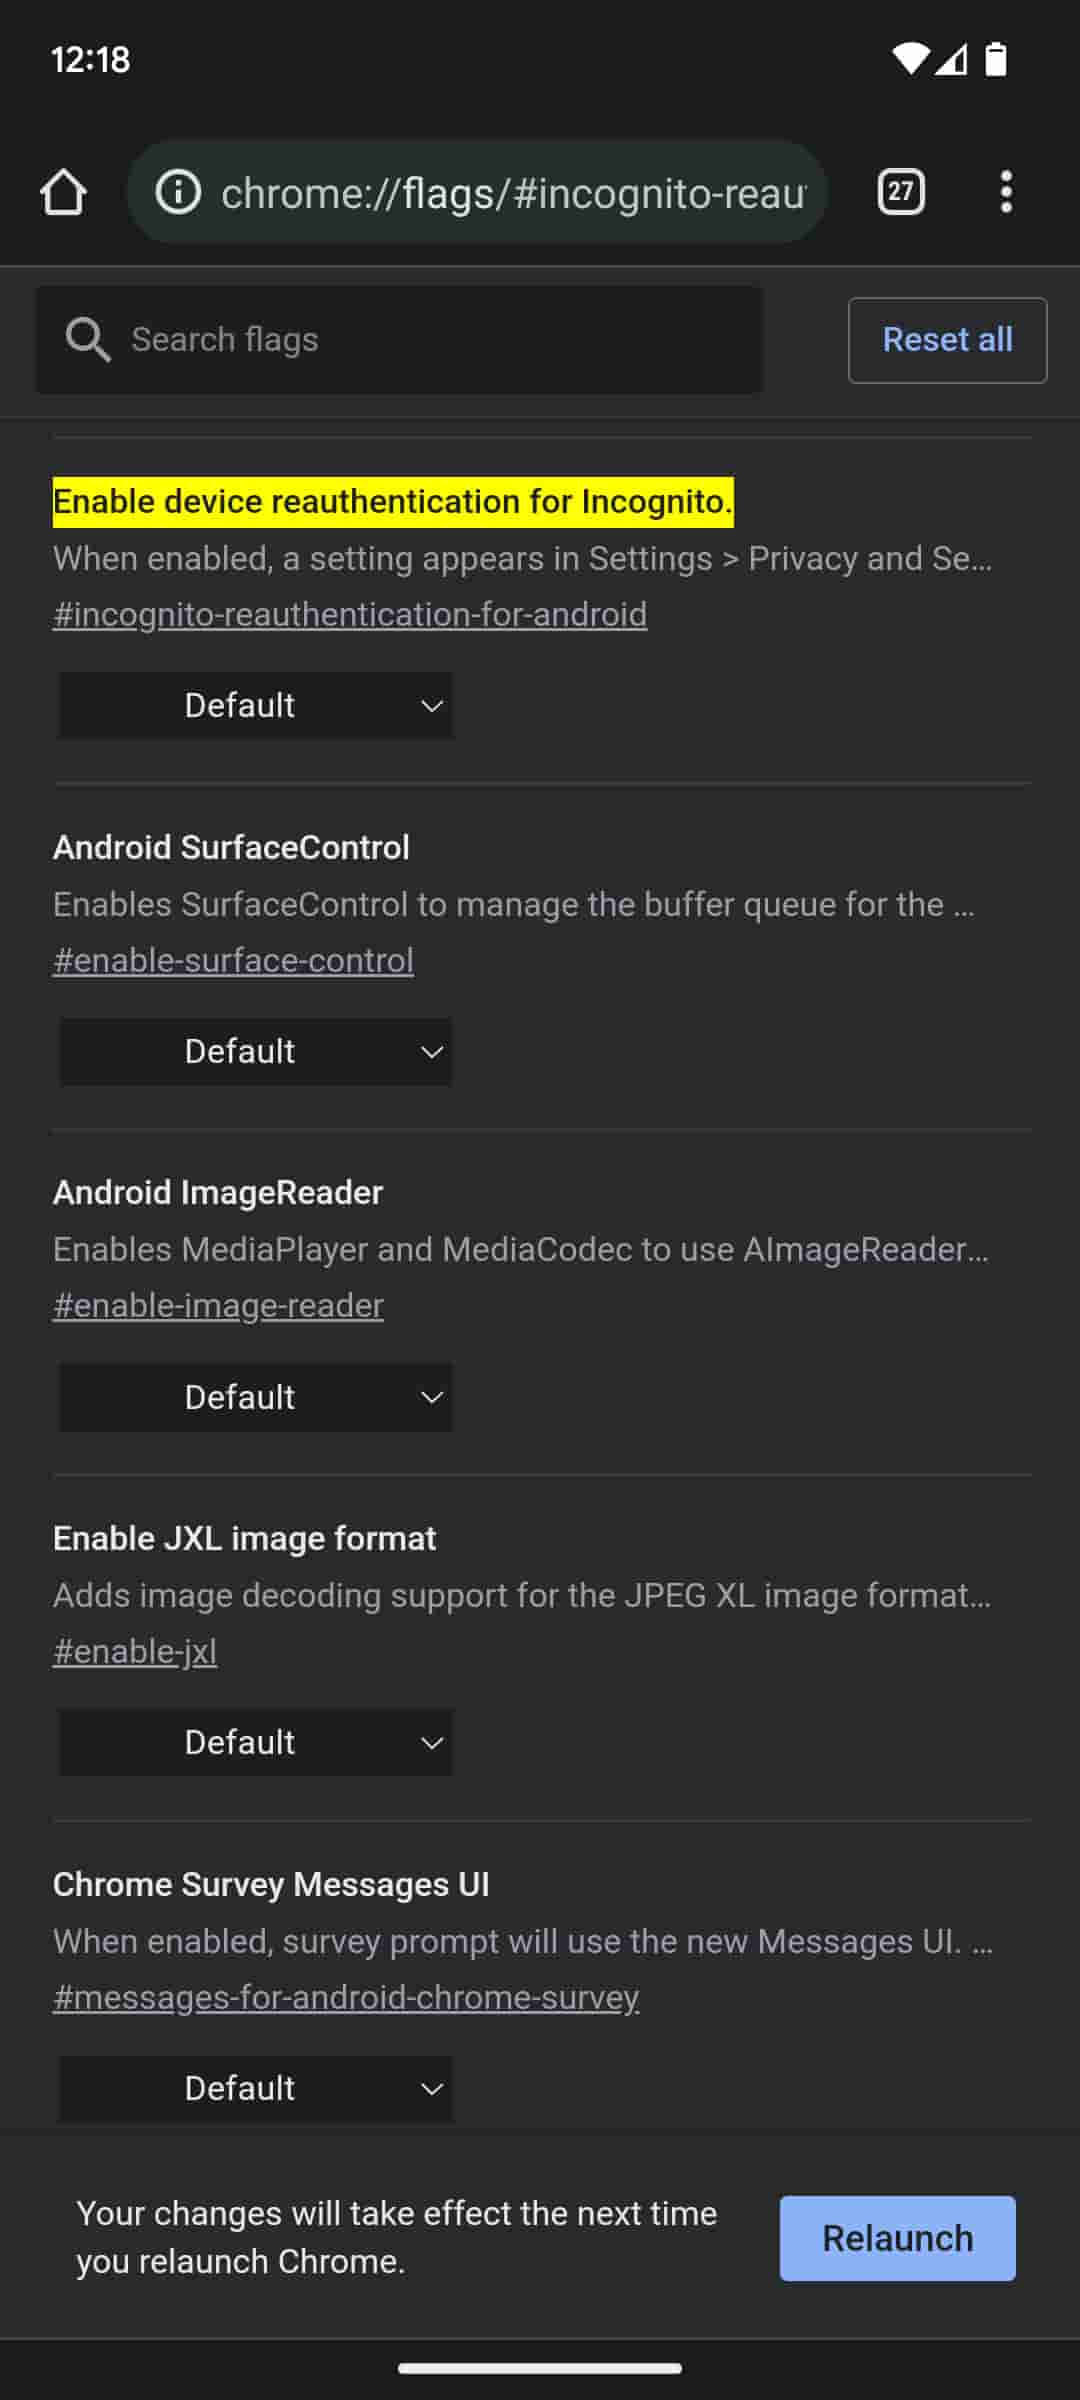This screenshot has height=2400, width=1080.
Task: Open the tab switcher showing 27 tabs
Action: click(x=900, y=192)
